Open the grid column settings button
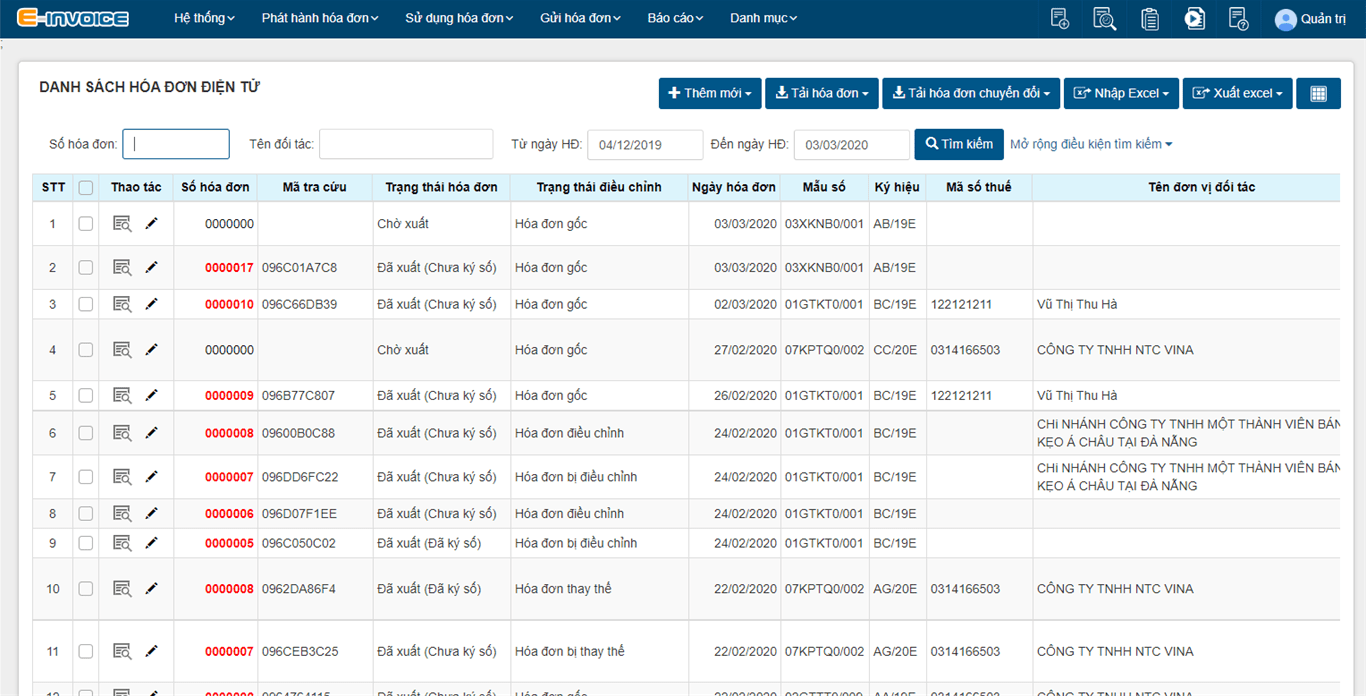1366x696 pixels. [1318, 93]
